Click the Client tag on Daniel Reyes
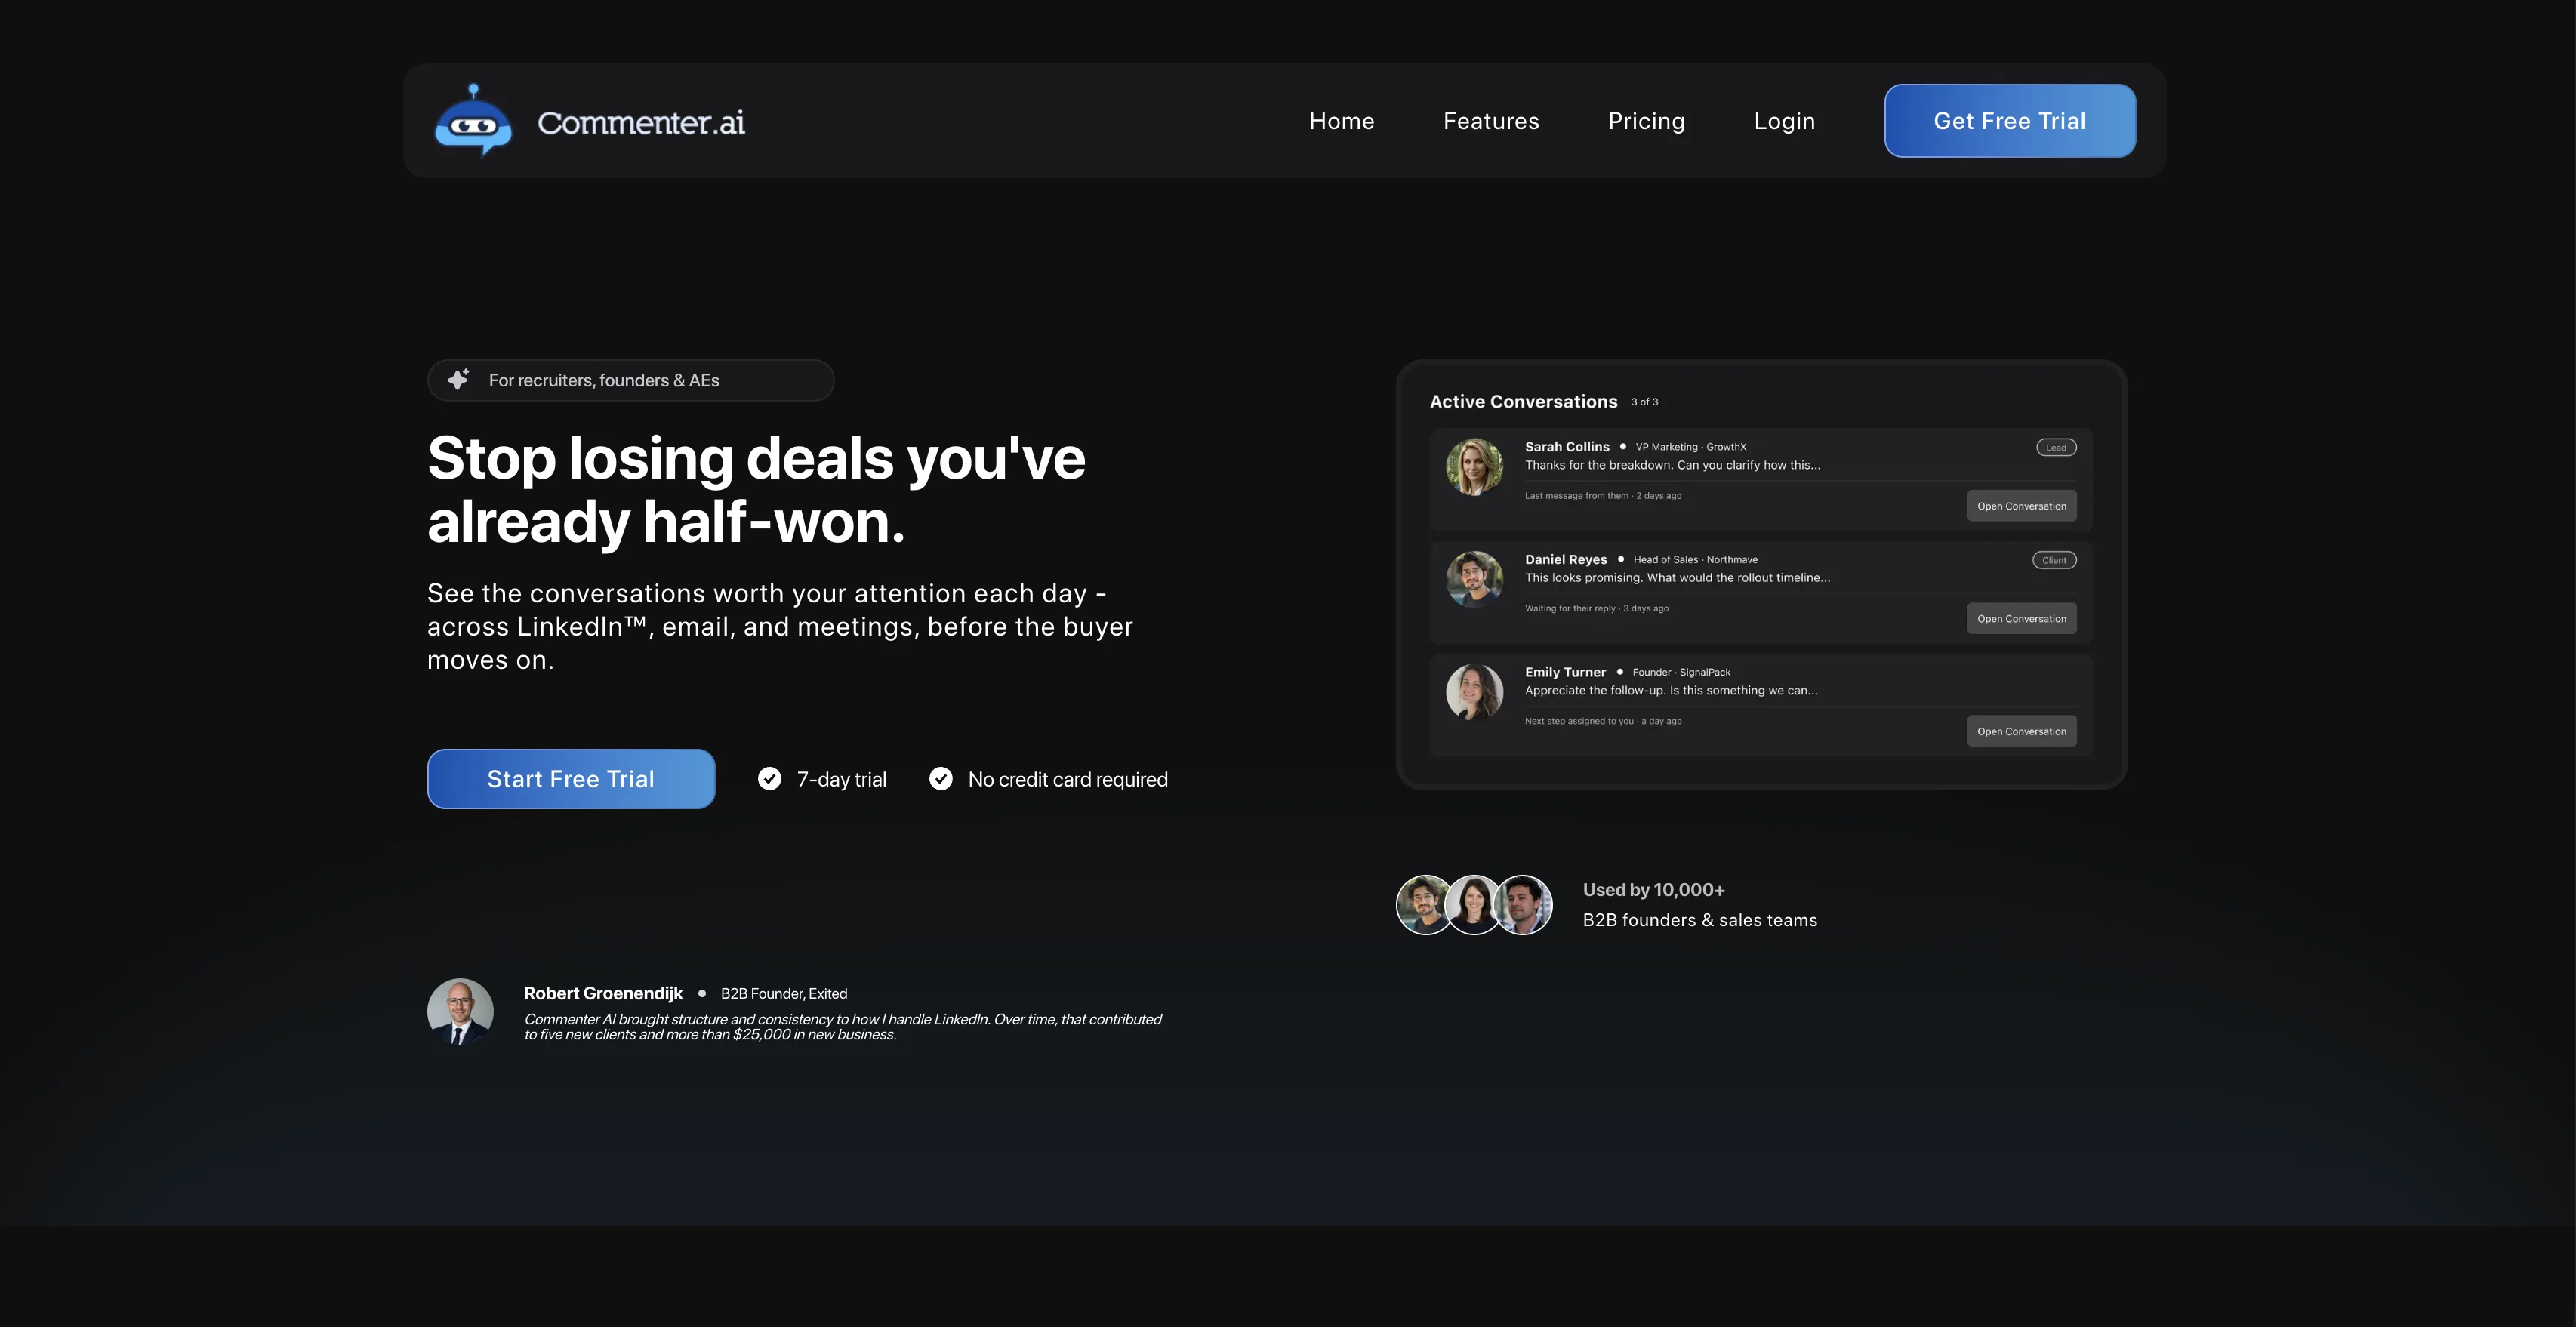 [2054, 560]
